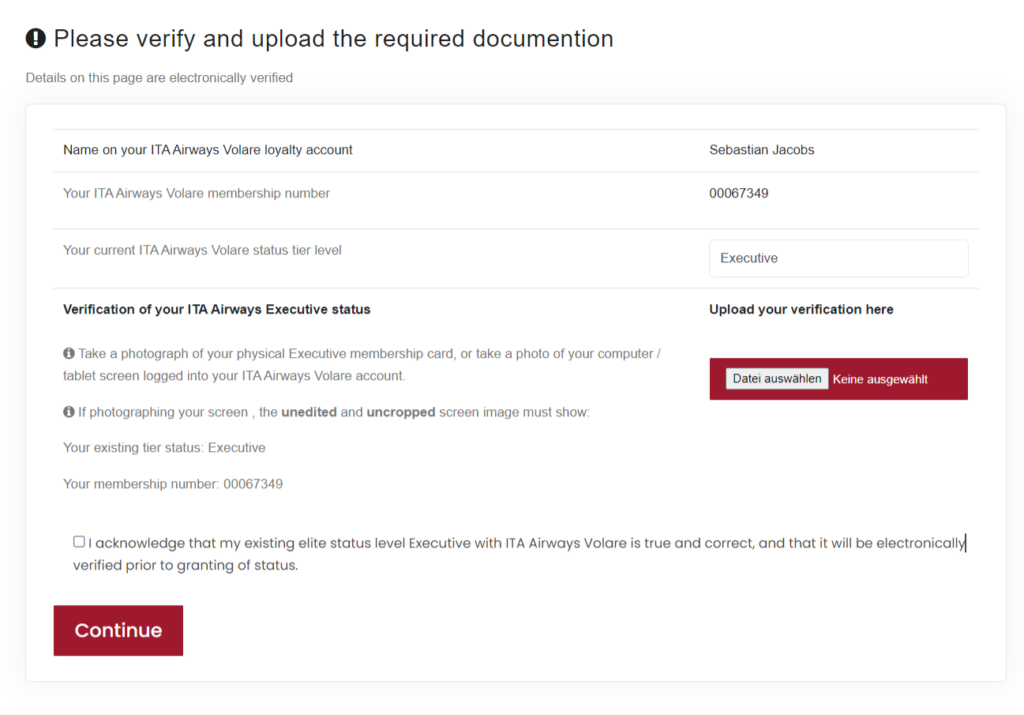Click the exclamation icon beside the page heading

point(36,39)
